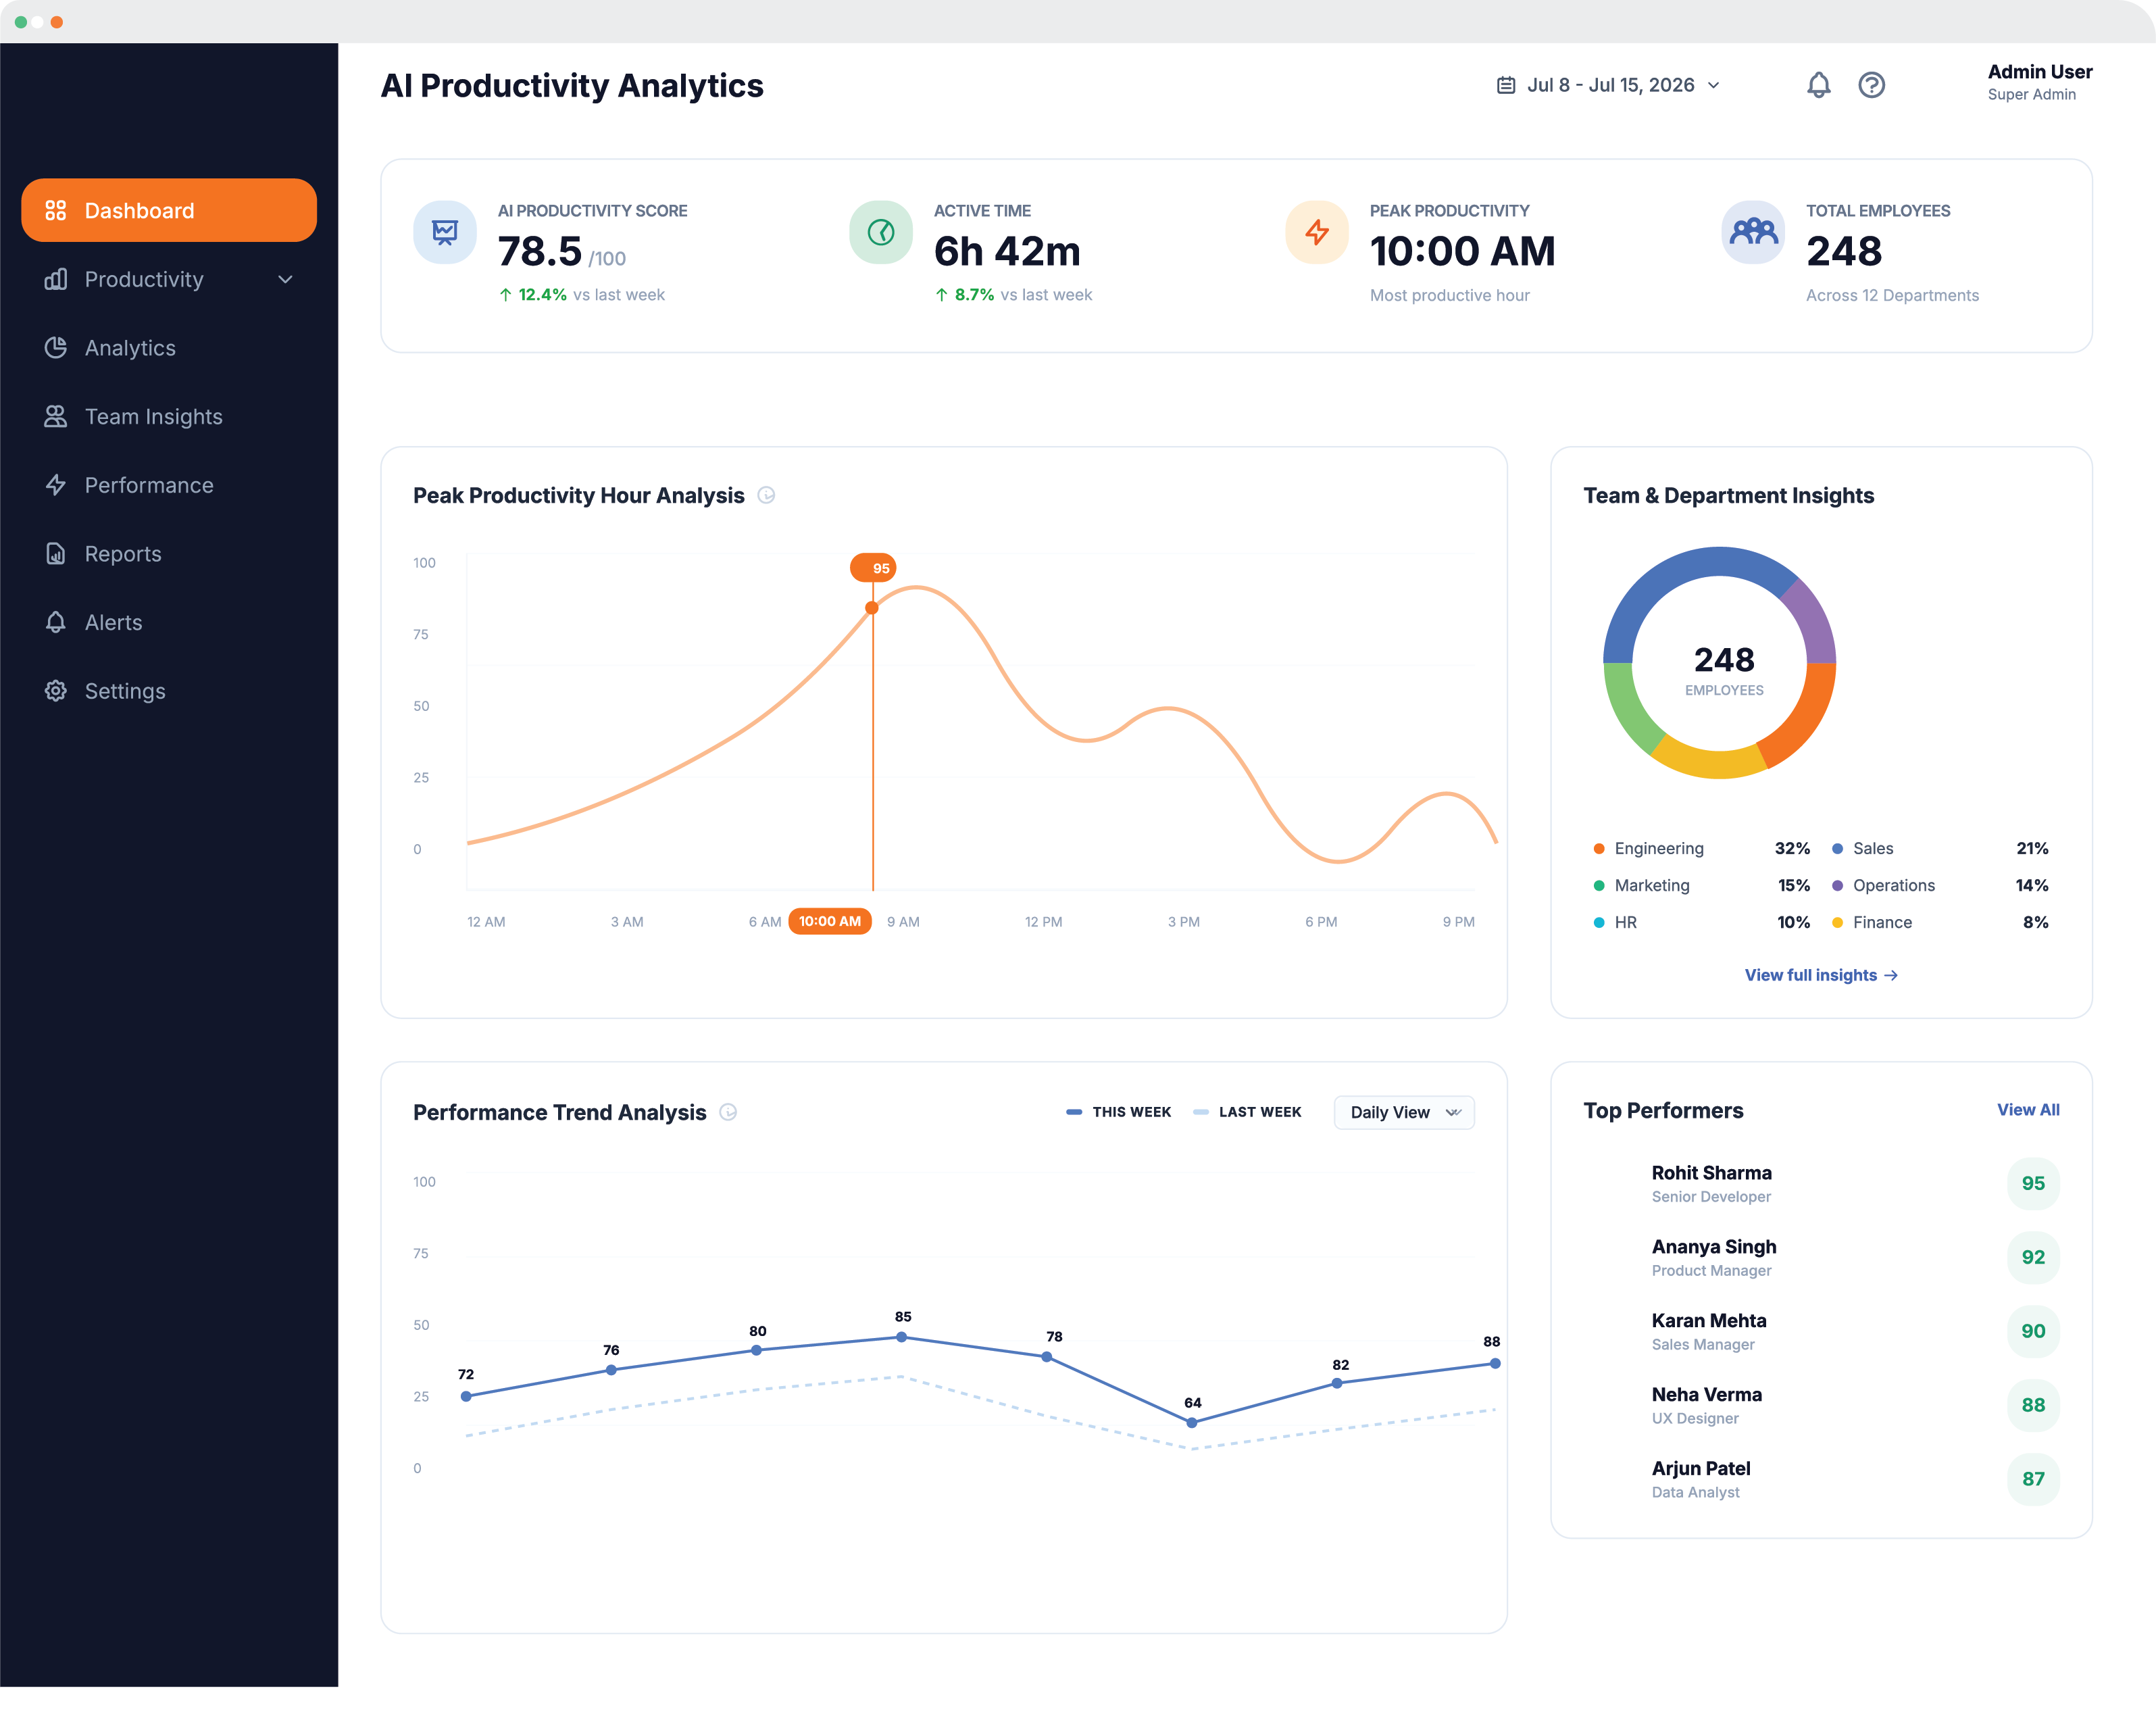Toggle LAST WEEK legend series
The height and width of the screenshot is (1730, 2156).
[x=1247, y=1112]
